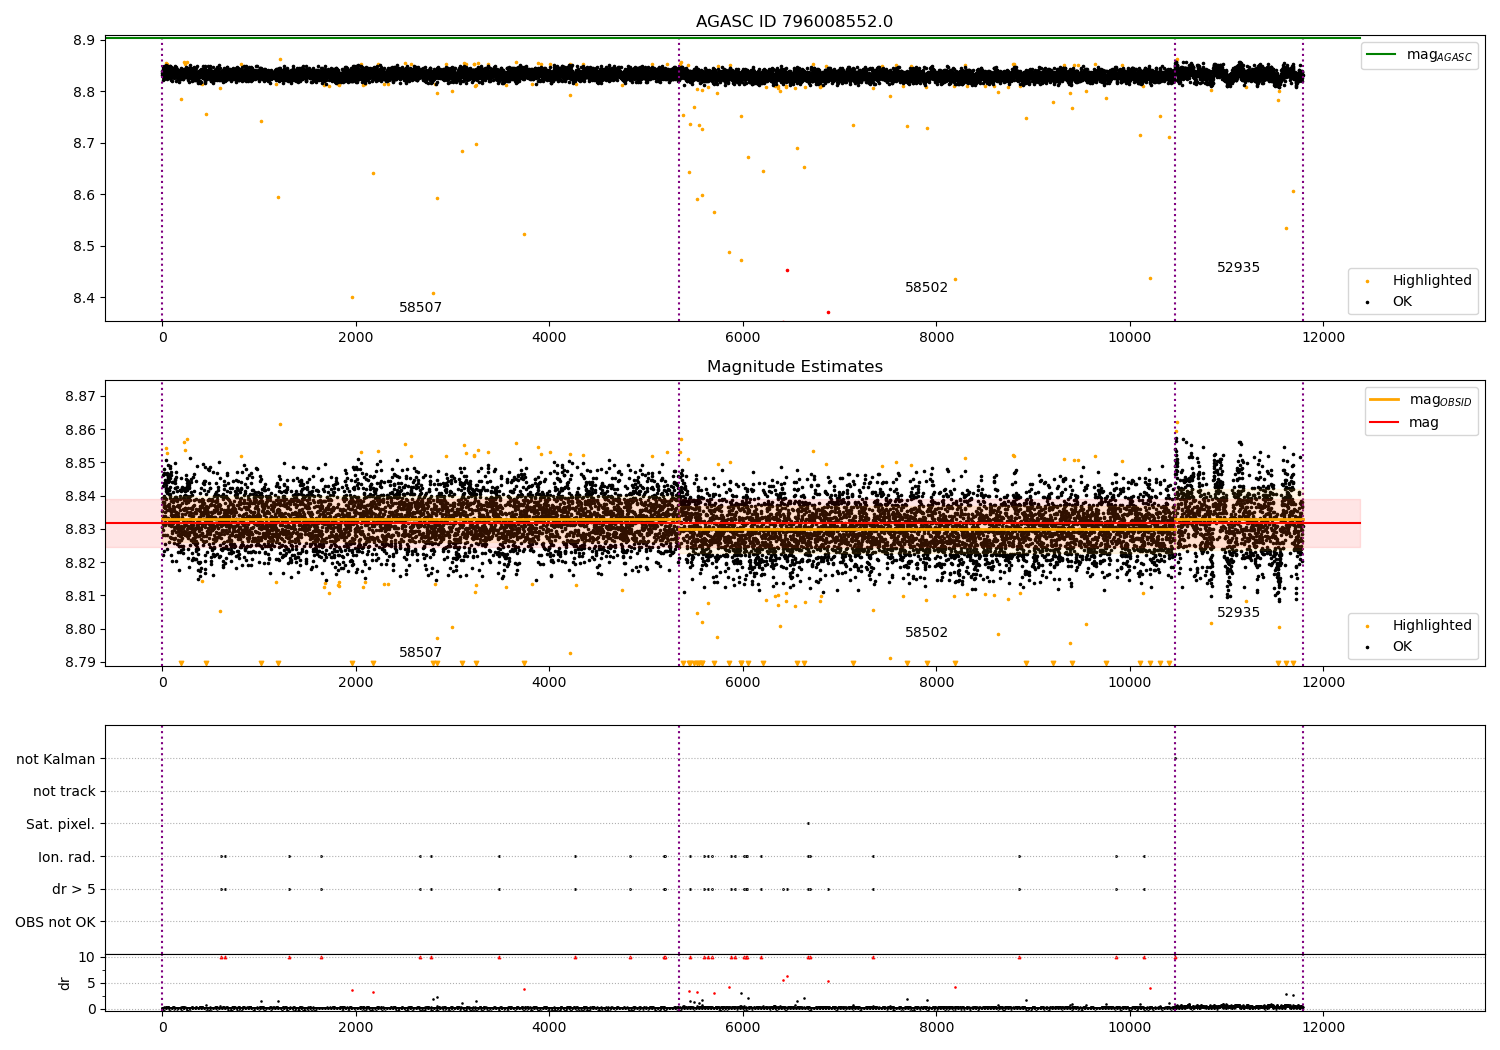Click the 52935 annotation in the top plot

coord(1238,267)
